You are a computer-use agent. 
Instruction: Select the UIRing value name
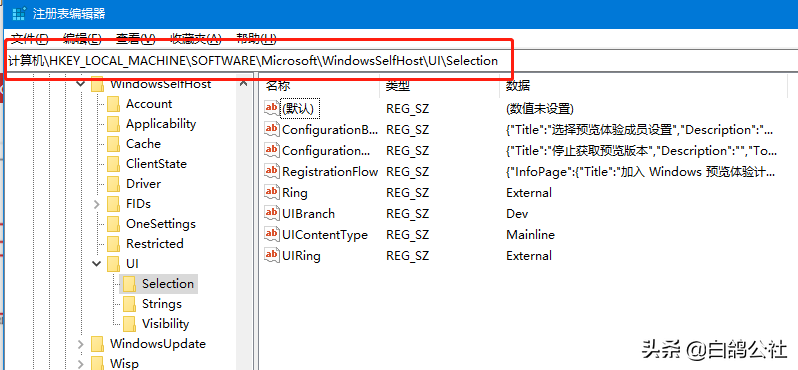(301, 255)
